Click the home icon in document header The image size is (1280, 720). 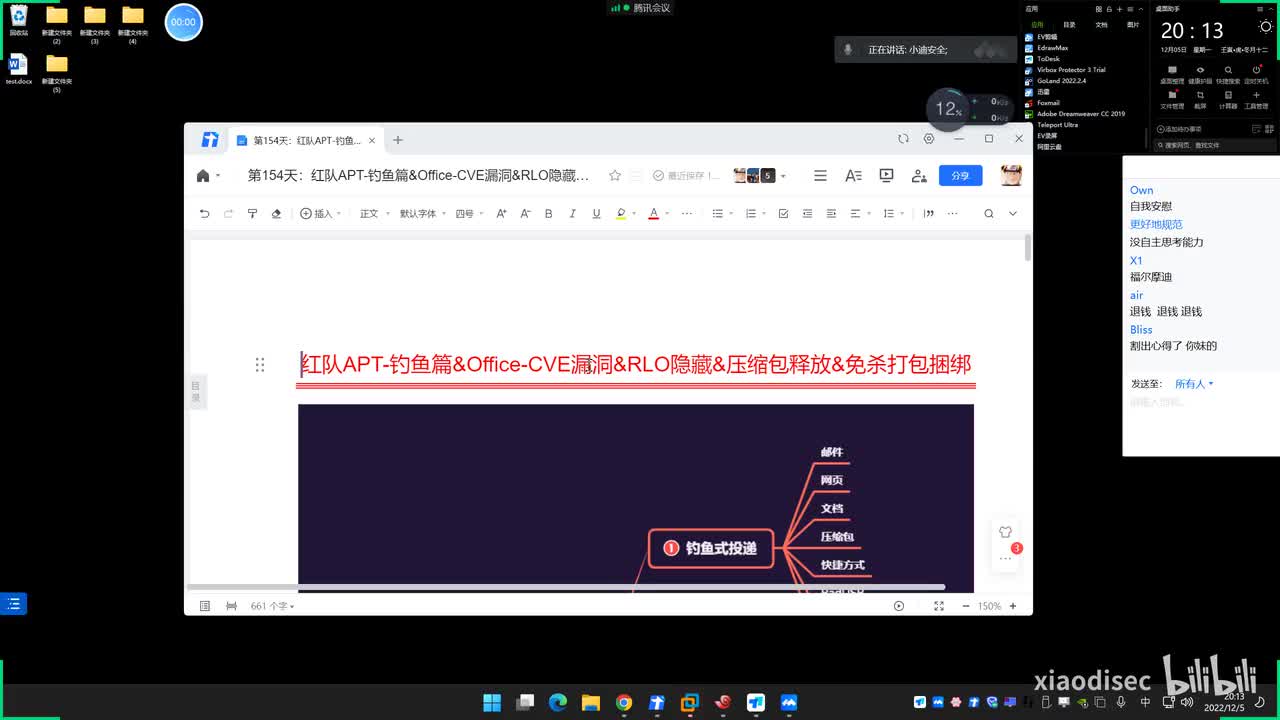pos(203,175)
